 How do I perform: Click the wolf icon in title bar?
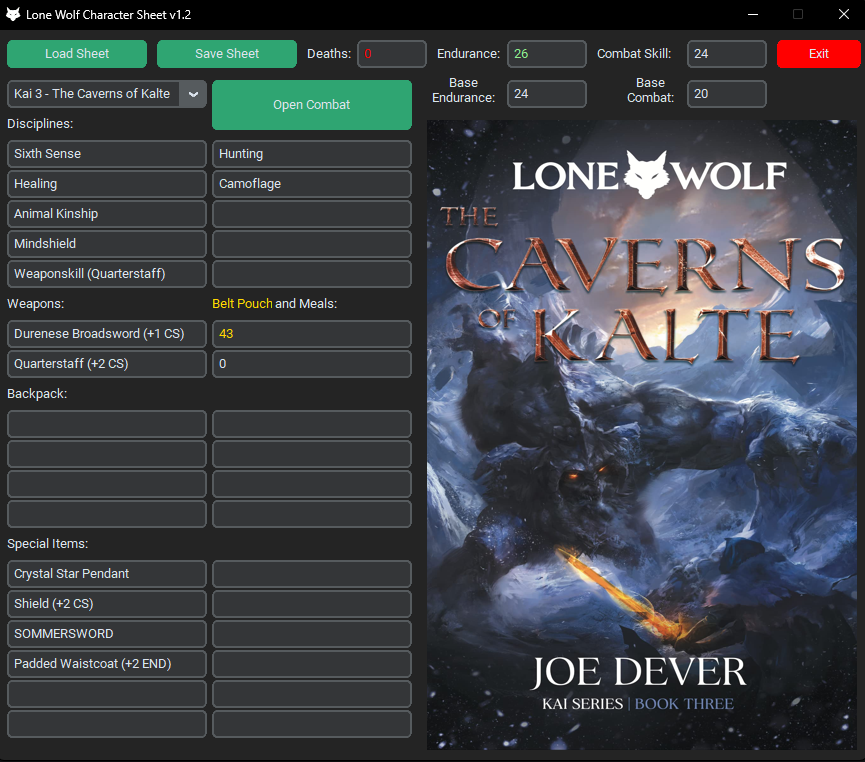pos(13,15)
